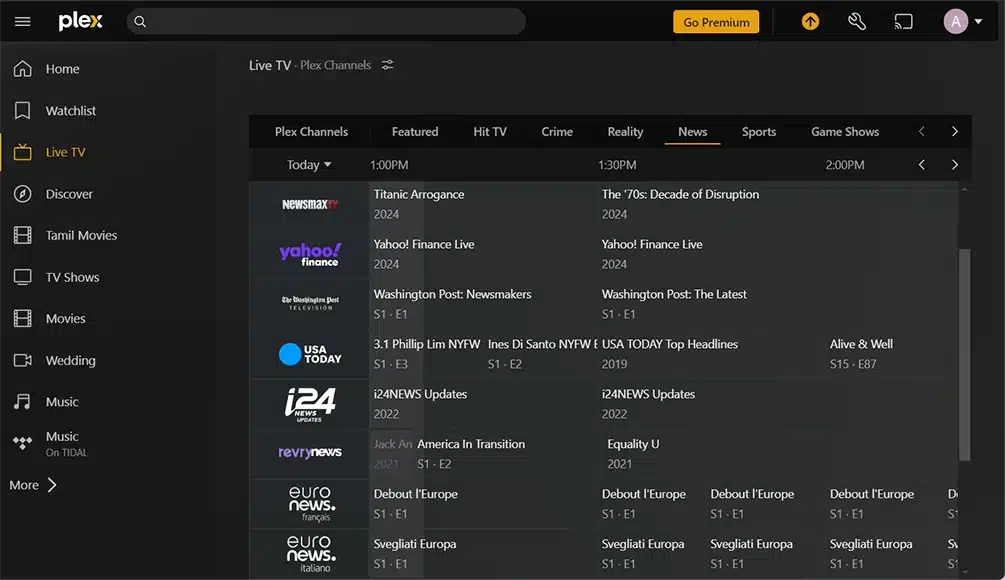
Task: Switch to the Game Shows tab
Action: tap(845, 132)
